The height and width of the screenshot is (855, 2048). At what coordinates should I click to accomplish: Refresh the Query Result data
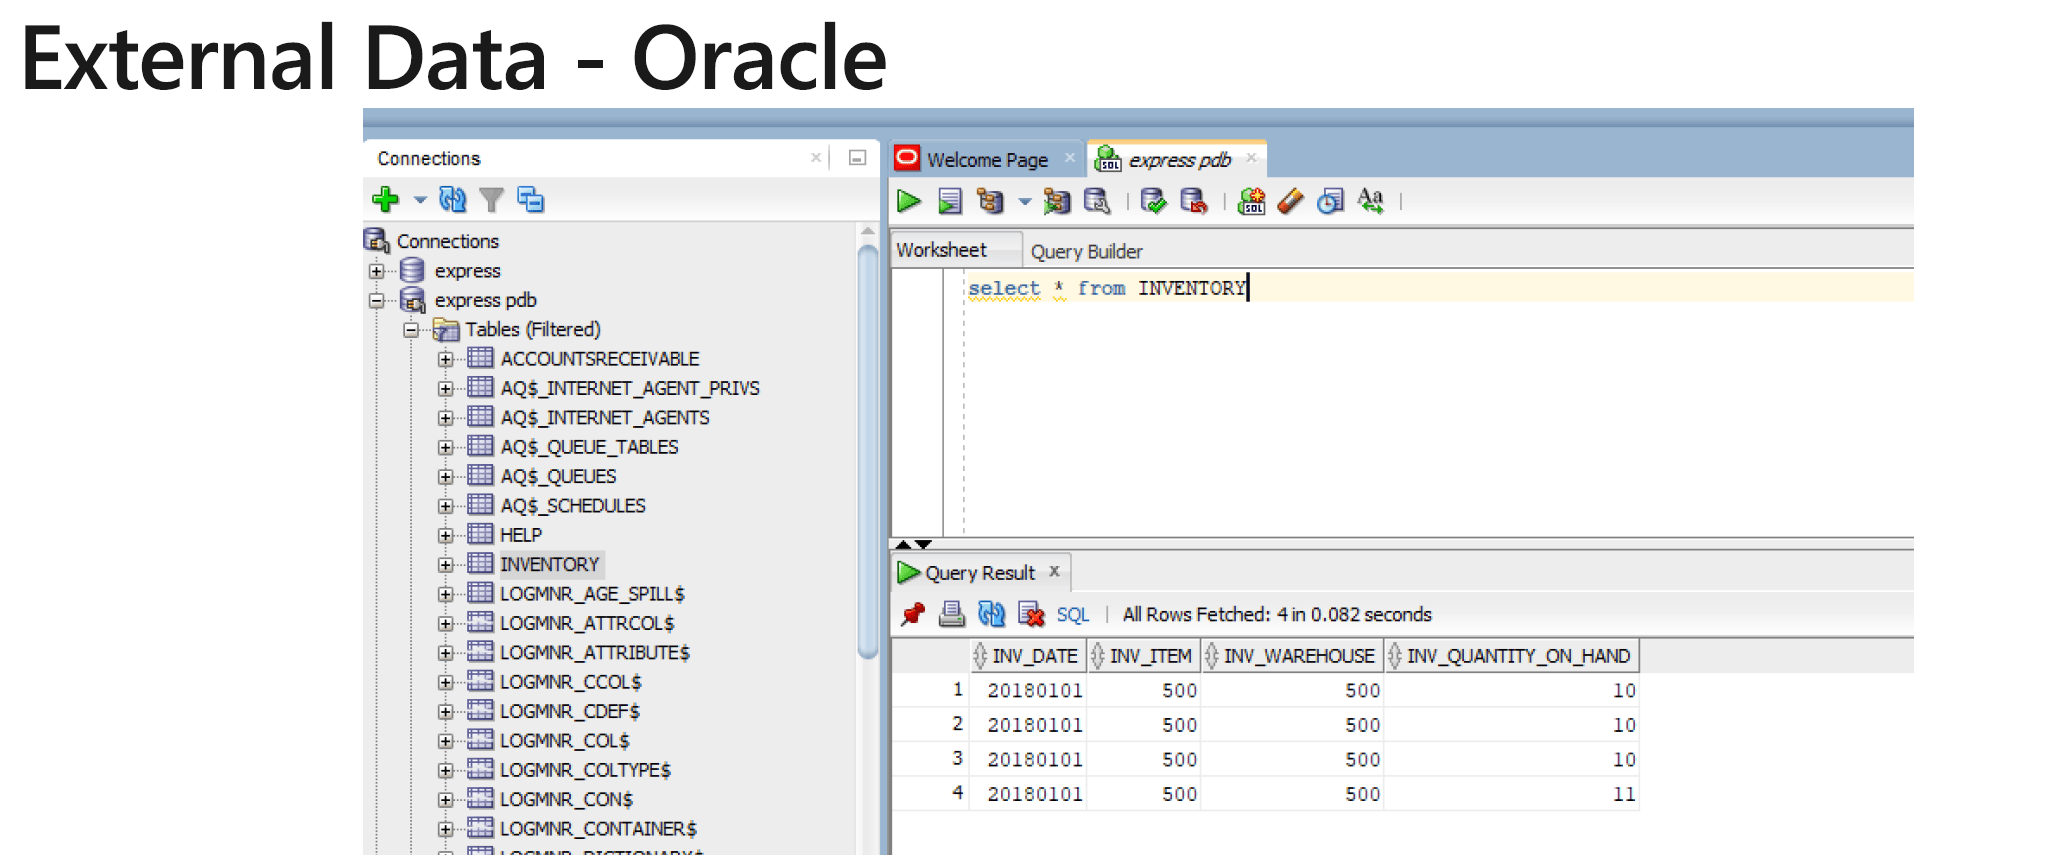[991, 614]
